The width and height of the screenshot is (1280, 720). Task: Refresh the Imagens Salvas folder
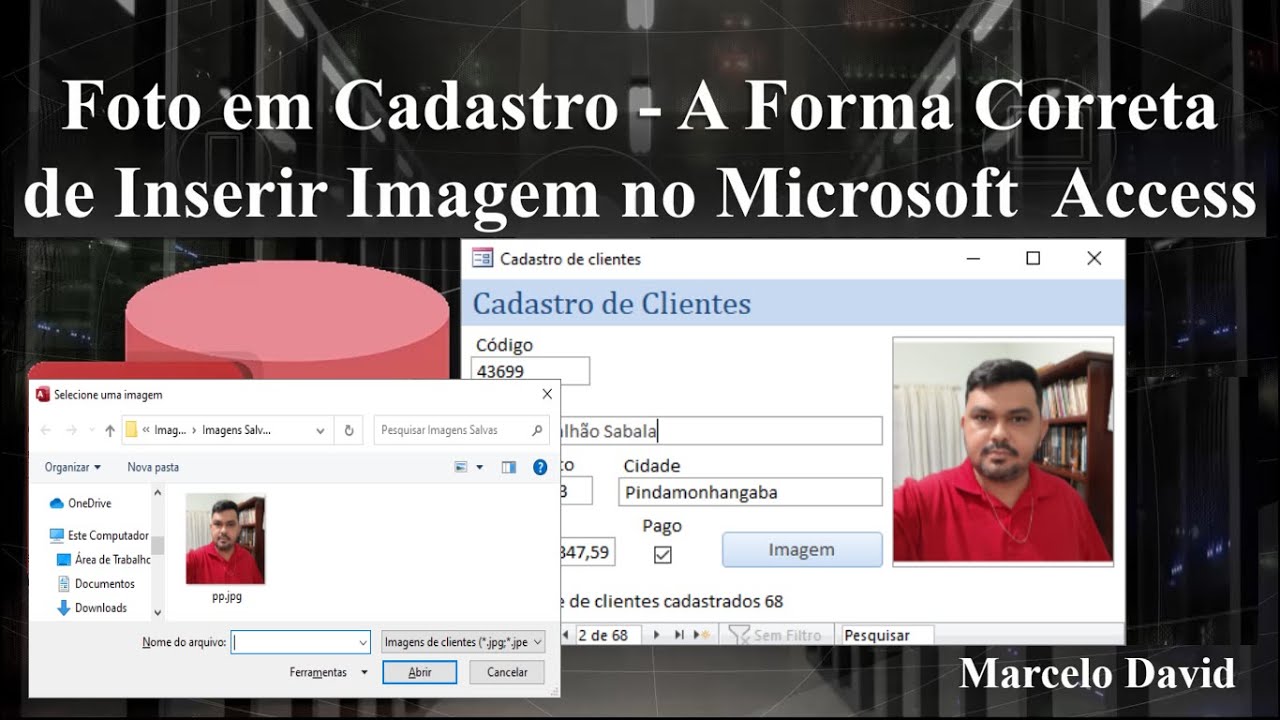[349, 431]
